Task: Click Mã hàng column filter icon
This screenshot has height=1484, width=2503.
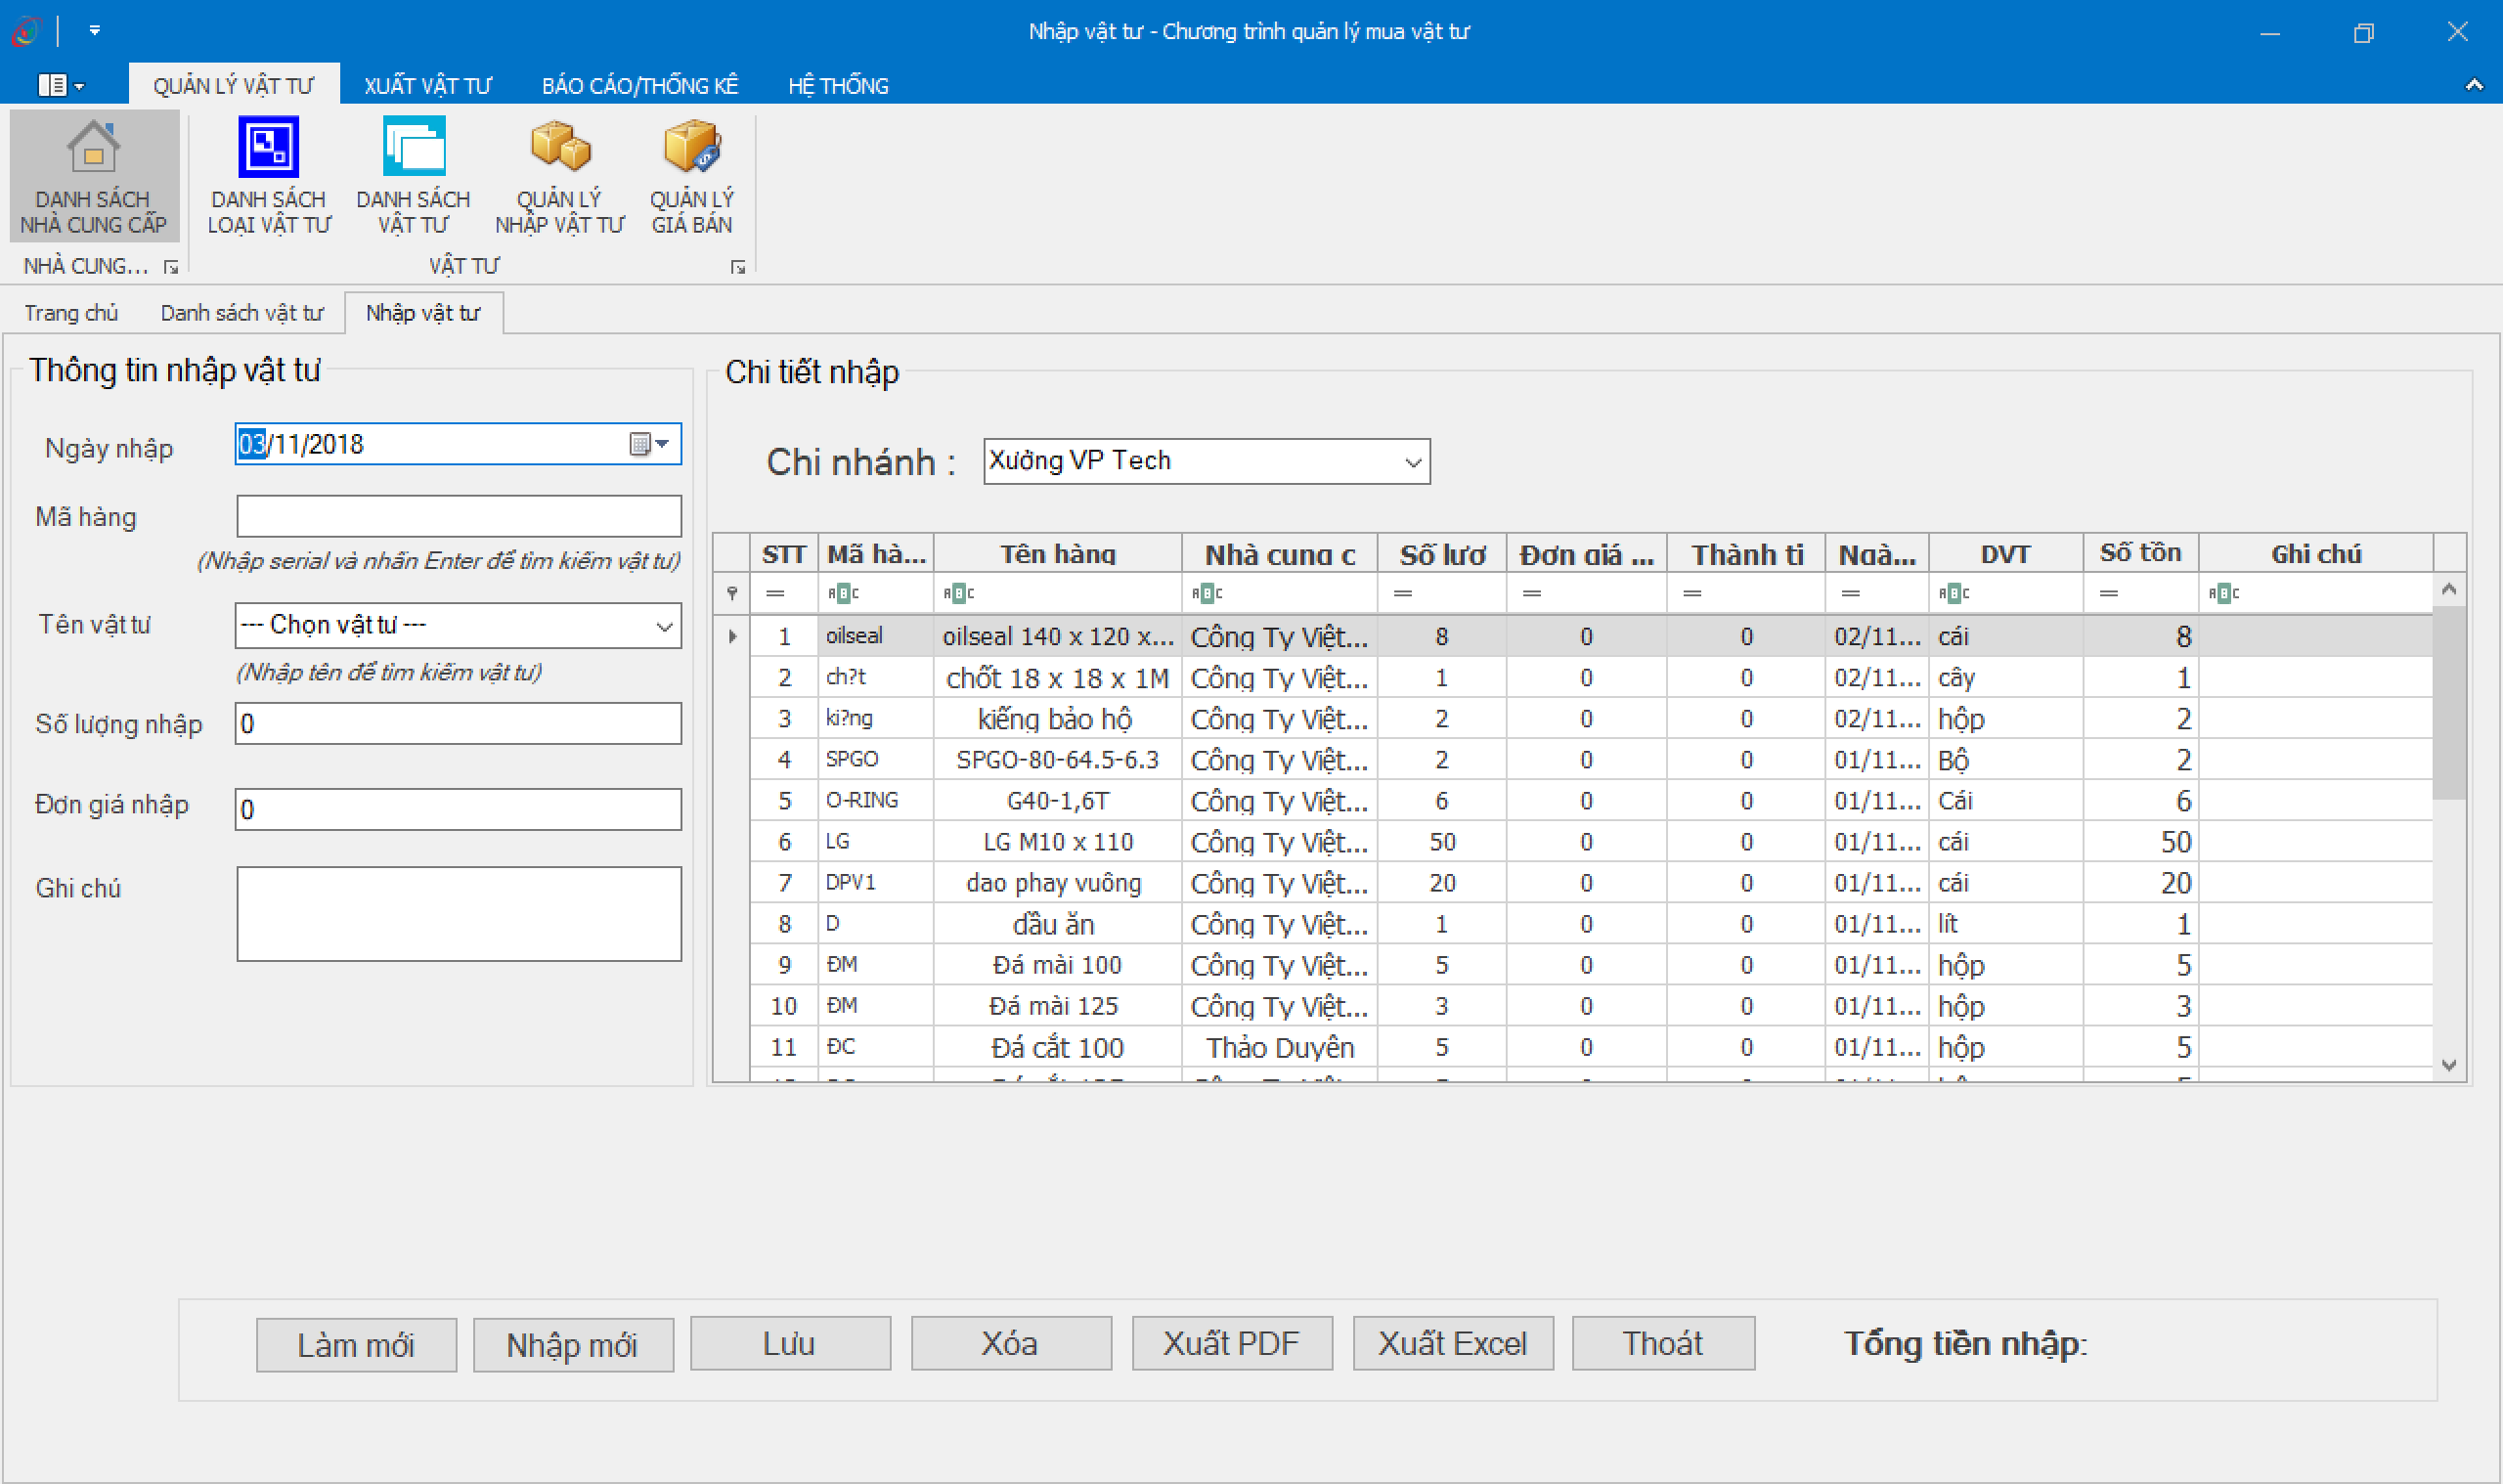Action: click(842, 593)
